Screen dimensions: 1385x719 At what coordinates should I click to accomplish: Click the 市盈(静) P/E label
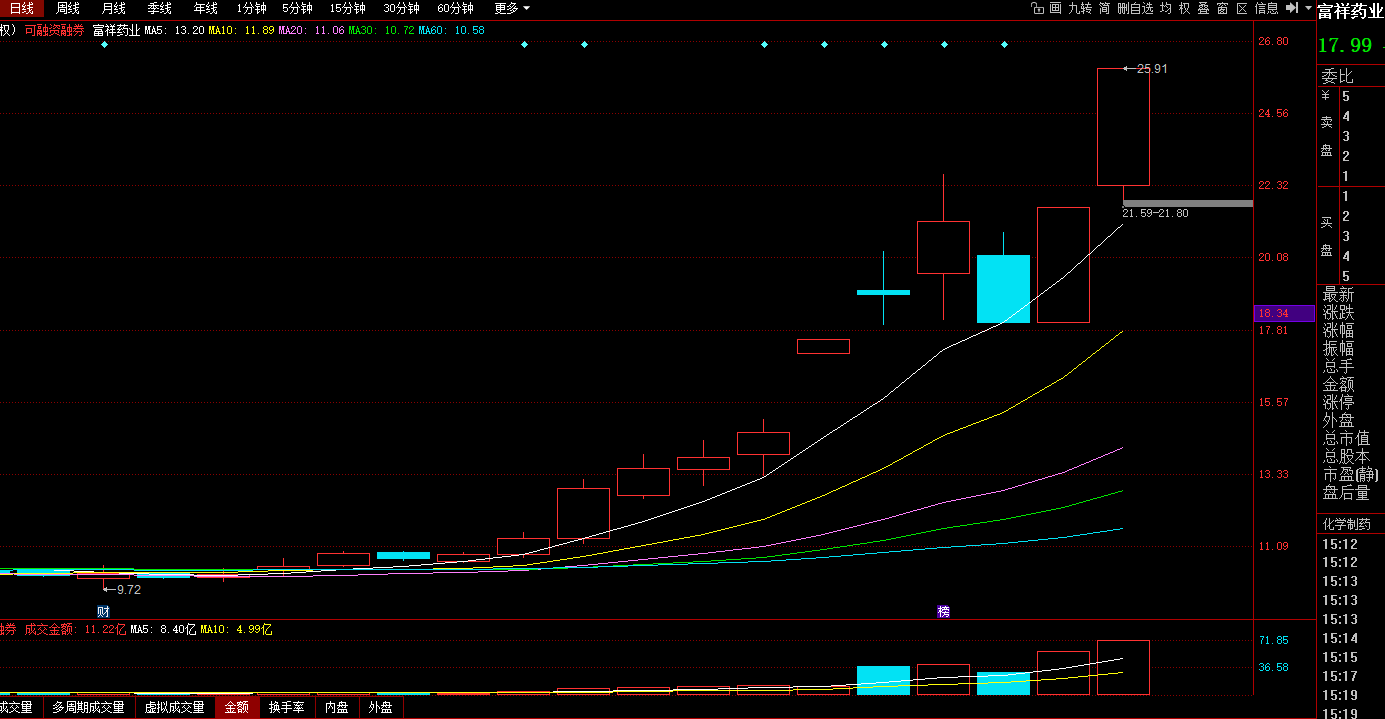pos(1350,475)
